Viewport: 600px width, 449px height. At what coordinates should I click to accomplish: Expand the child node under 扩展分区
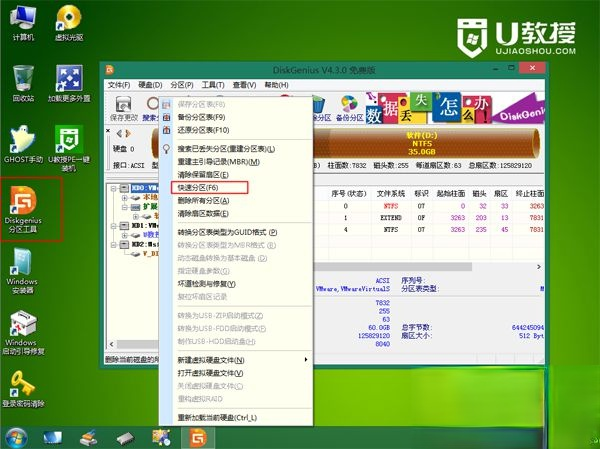click(136, 217)
